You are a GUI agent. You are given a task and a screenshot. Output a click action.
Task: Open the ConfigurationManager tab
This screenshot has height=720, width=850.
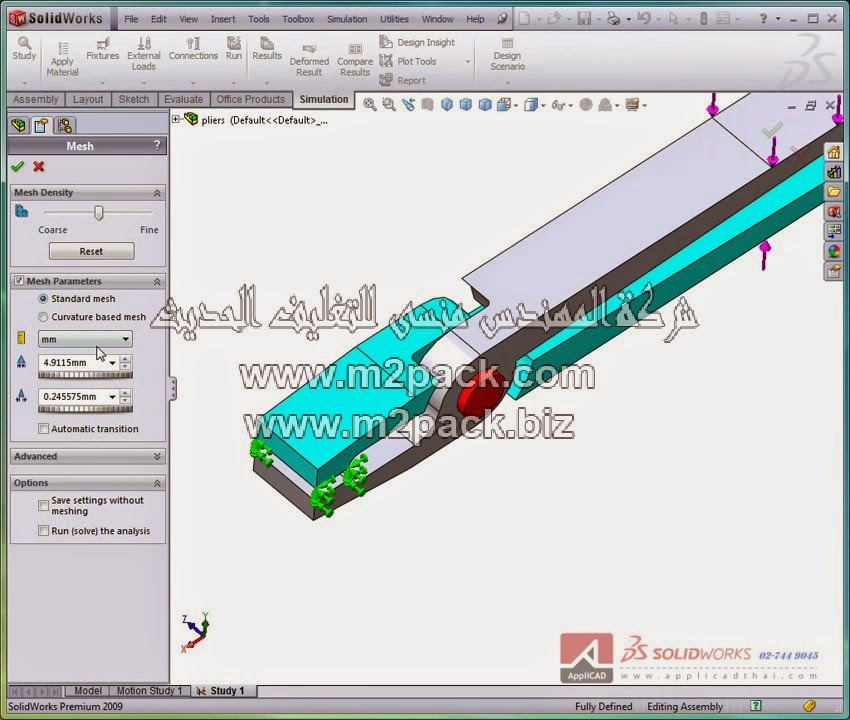coord(65,126)
